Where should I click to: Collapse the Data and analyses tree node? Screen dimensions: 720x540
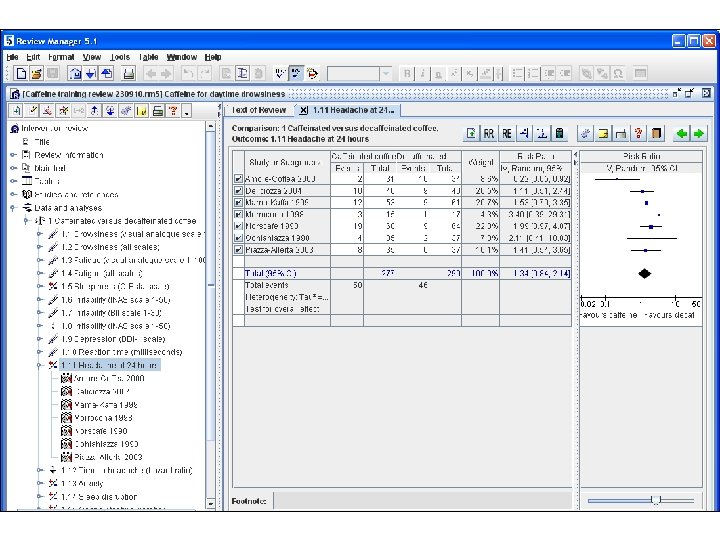coord(13,208)
